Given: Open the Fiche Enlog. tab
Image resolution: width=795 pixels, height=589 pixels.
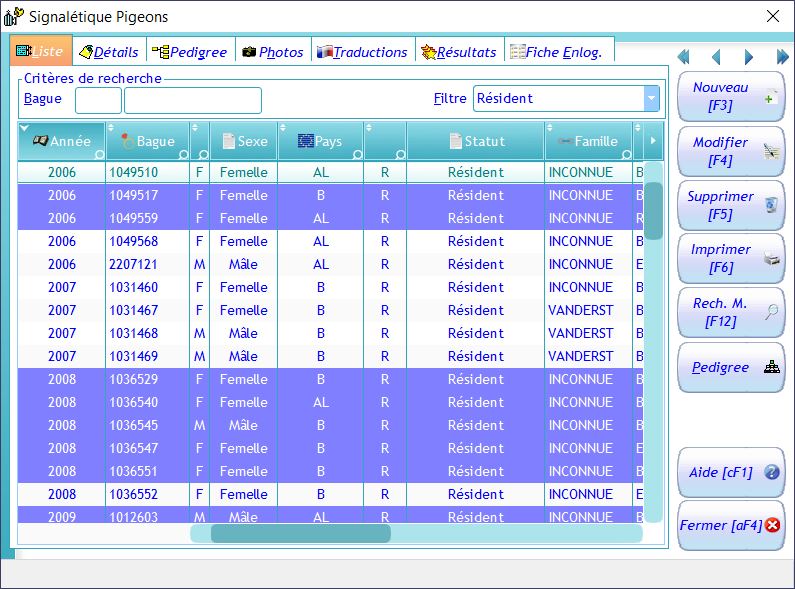Looking at the screenshot, I should point(559,52).
